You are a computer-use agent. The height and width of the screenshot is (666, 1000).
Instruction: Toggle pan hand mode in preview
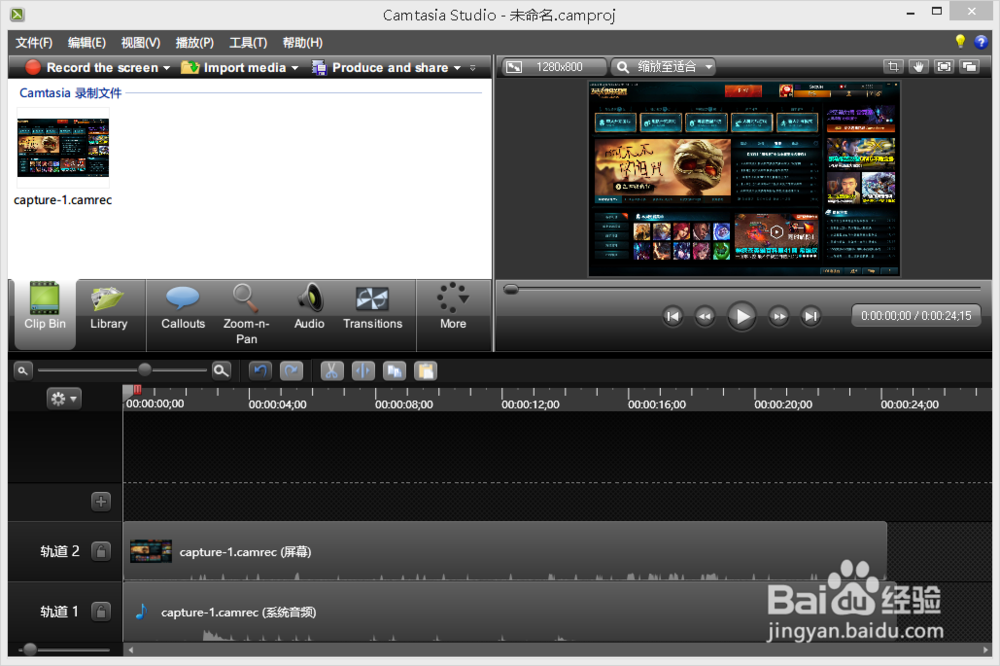coord(918,66)
